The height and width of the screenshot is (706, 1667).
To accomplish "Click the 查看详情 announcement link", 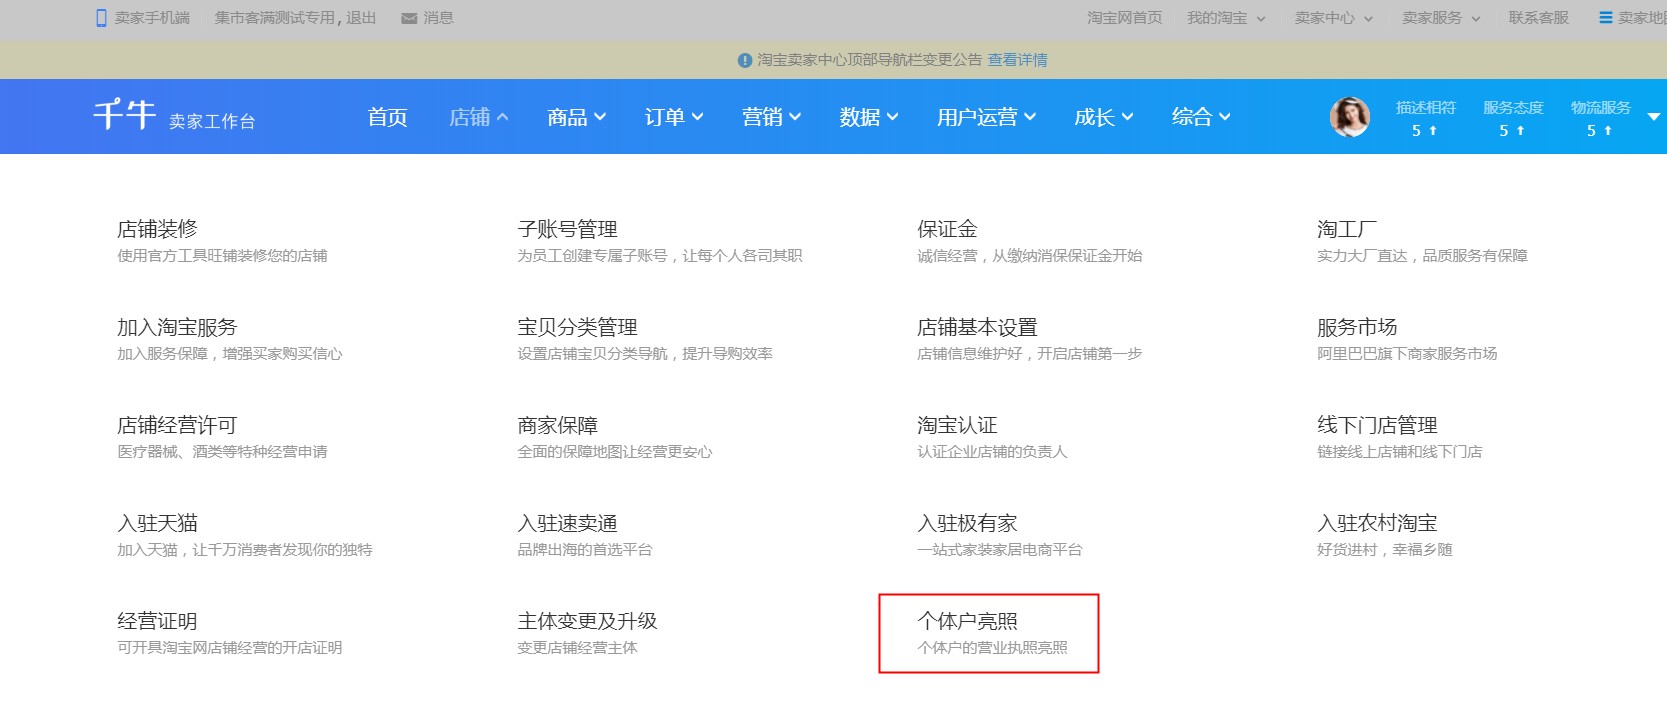I will point(1017,60).
